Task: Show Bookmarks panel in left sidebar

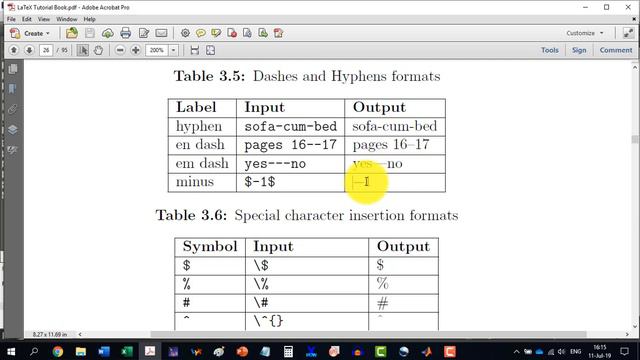Action: [13, 89]
